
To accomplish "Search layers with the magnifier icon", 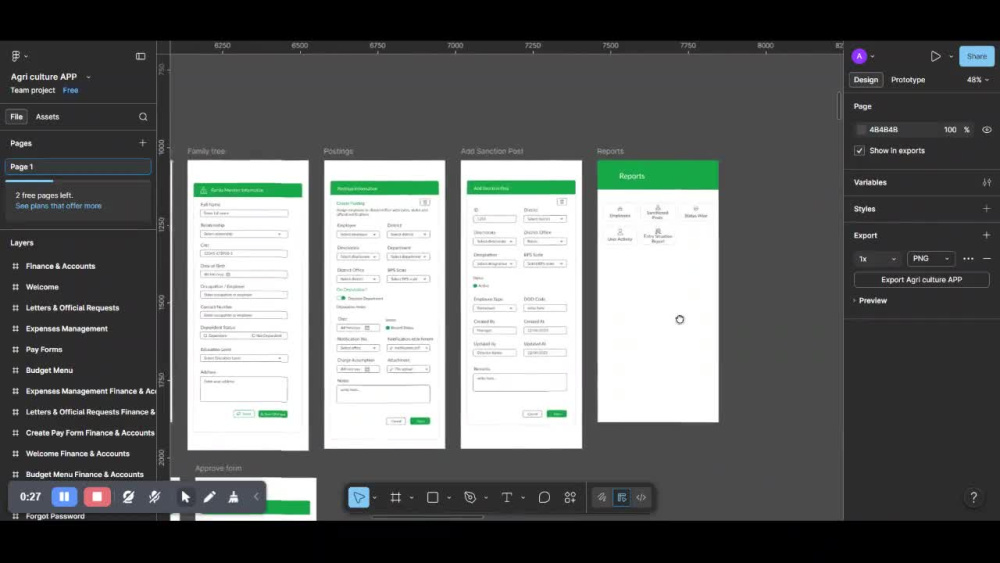I will click(143, 117).
